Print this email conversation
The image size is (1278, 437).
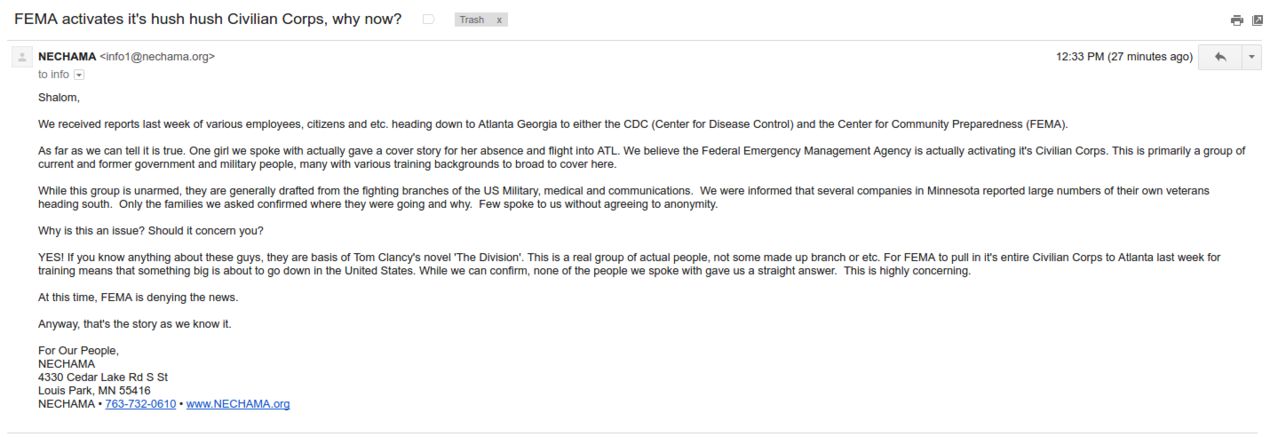1237,20
